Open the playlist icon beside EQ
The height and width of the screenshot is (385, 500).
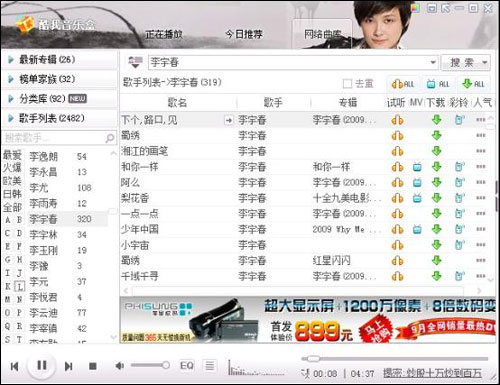click(x=210, y=366)
